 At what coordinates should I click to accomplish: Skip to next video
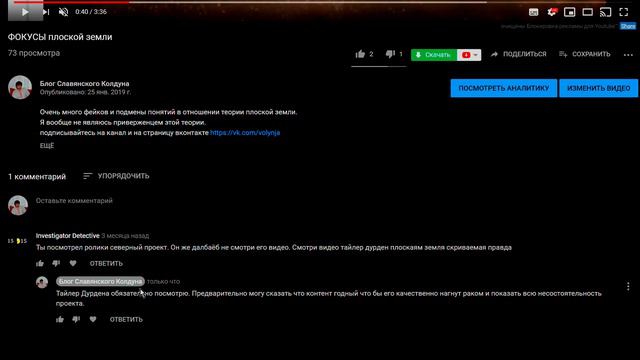coord(46,12)
